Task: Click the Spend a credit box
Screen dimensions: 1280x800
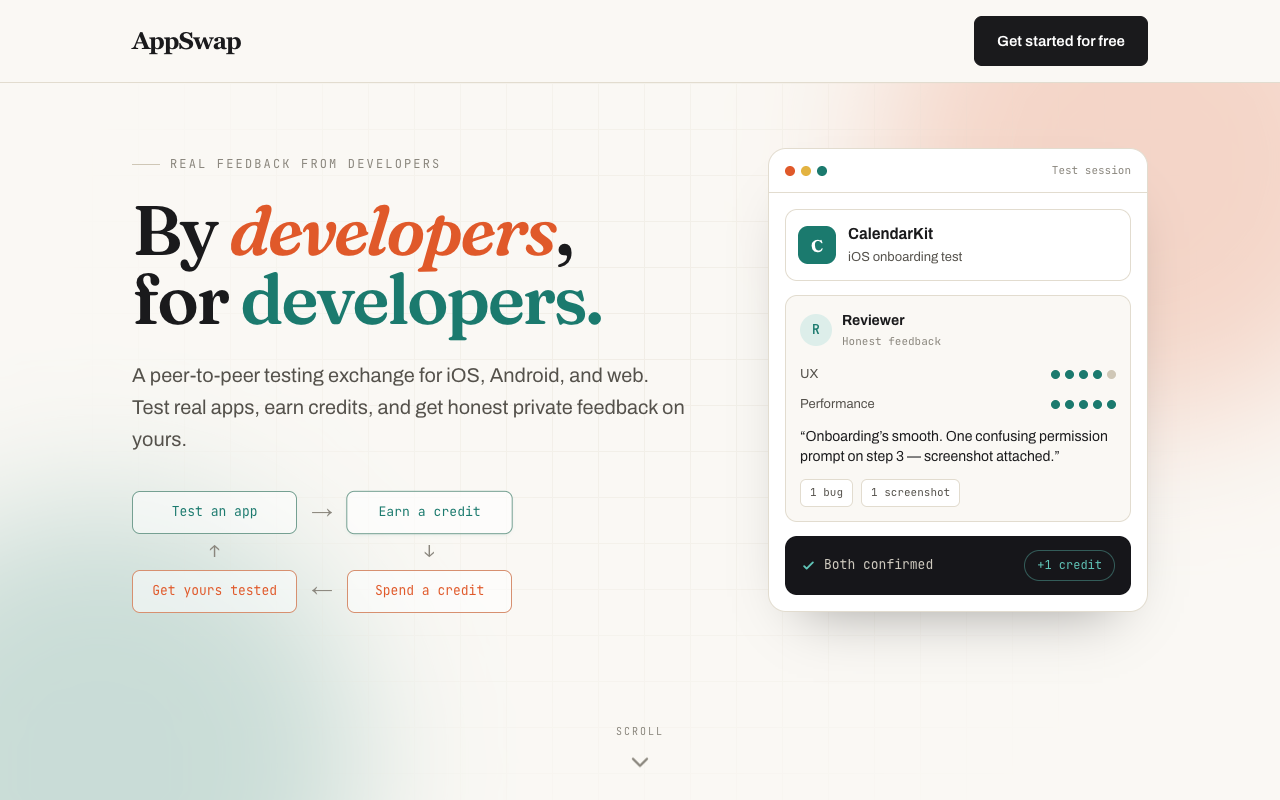Action: (429, 591)
